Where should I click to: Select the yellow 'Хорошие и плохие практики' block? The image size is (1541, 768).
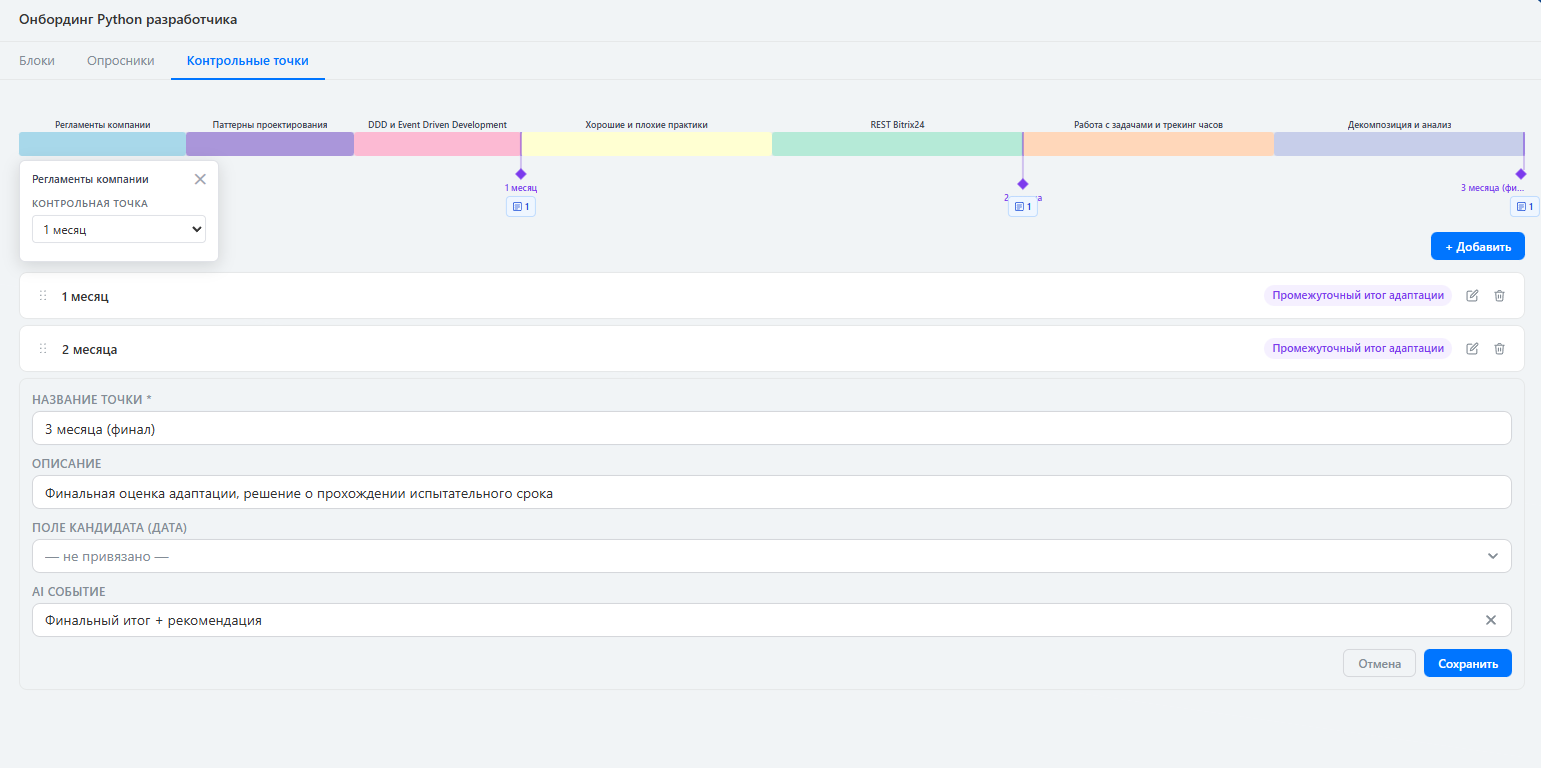(646, 144)
